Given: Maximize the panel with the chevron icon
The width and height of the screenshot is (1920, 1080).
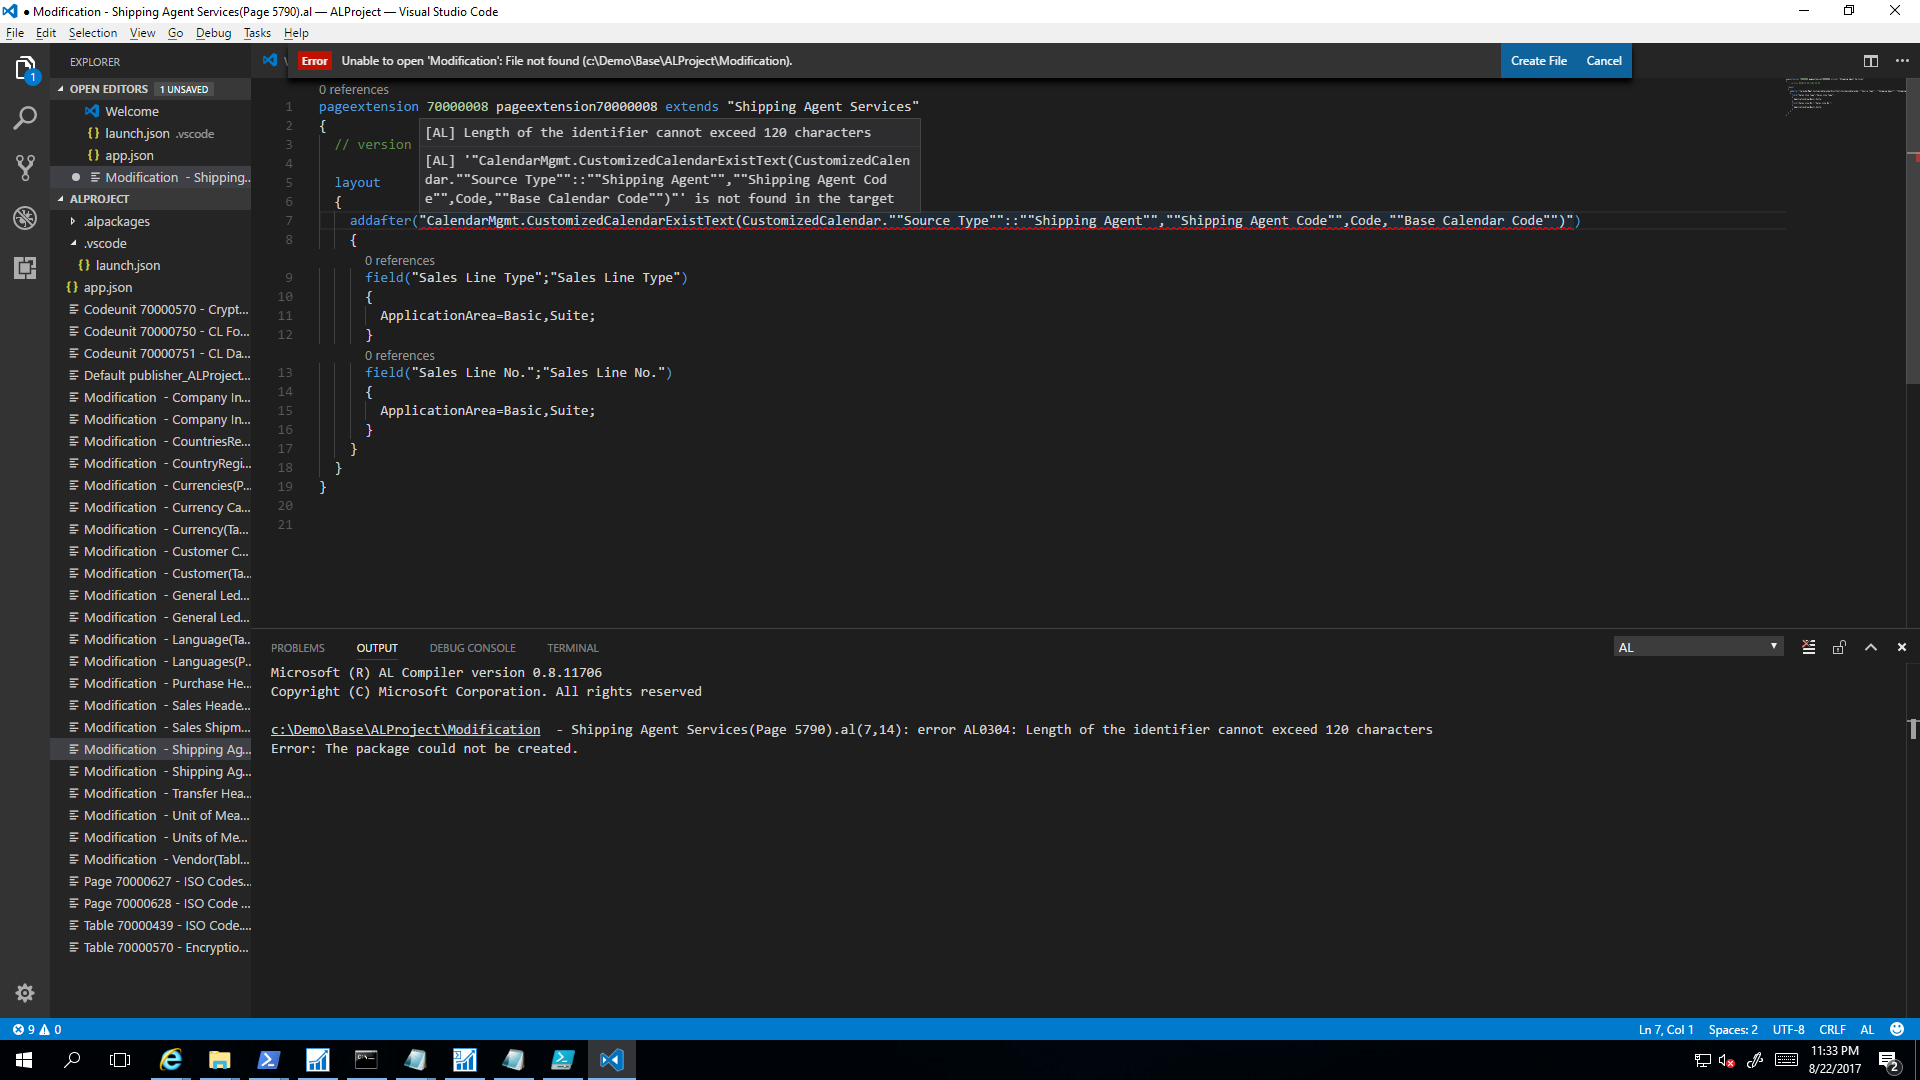Looking at the screenshot, I should coord(1870,647).
